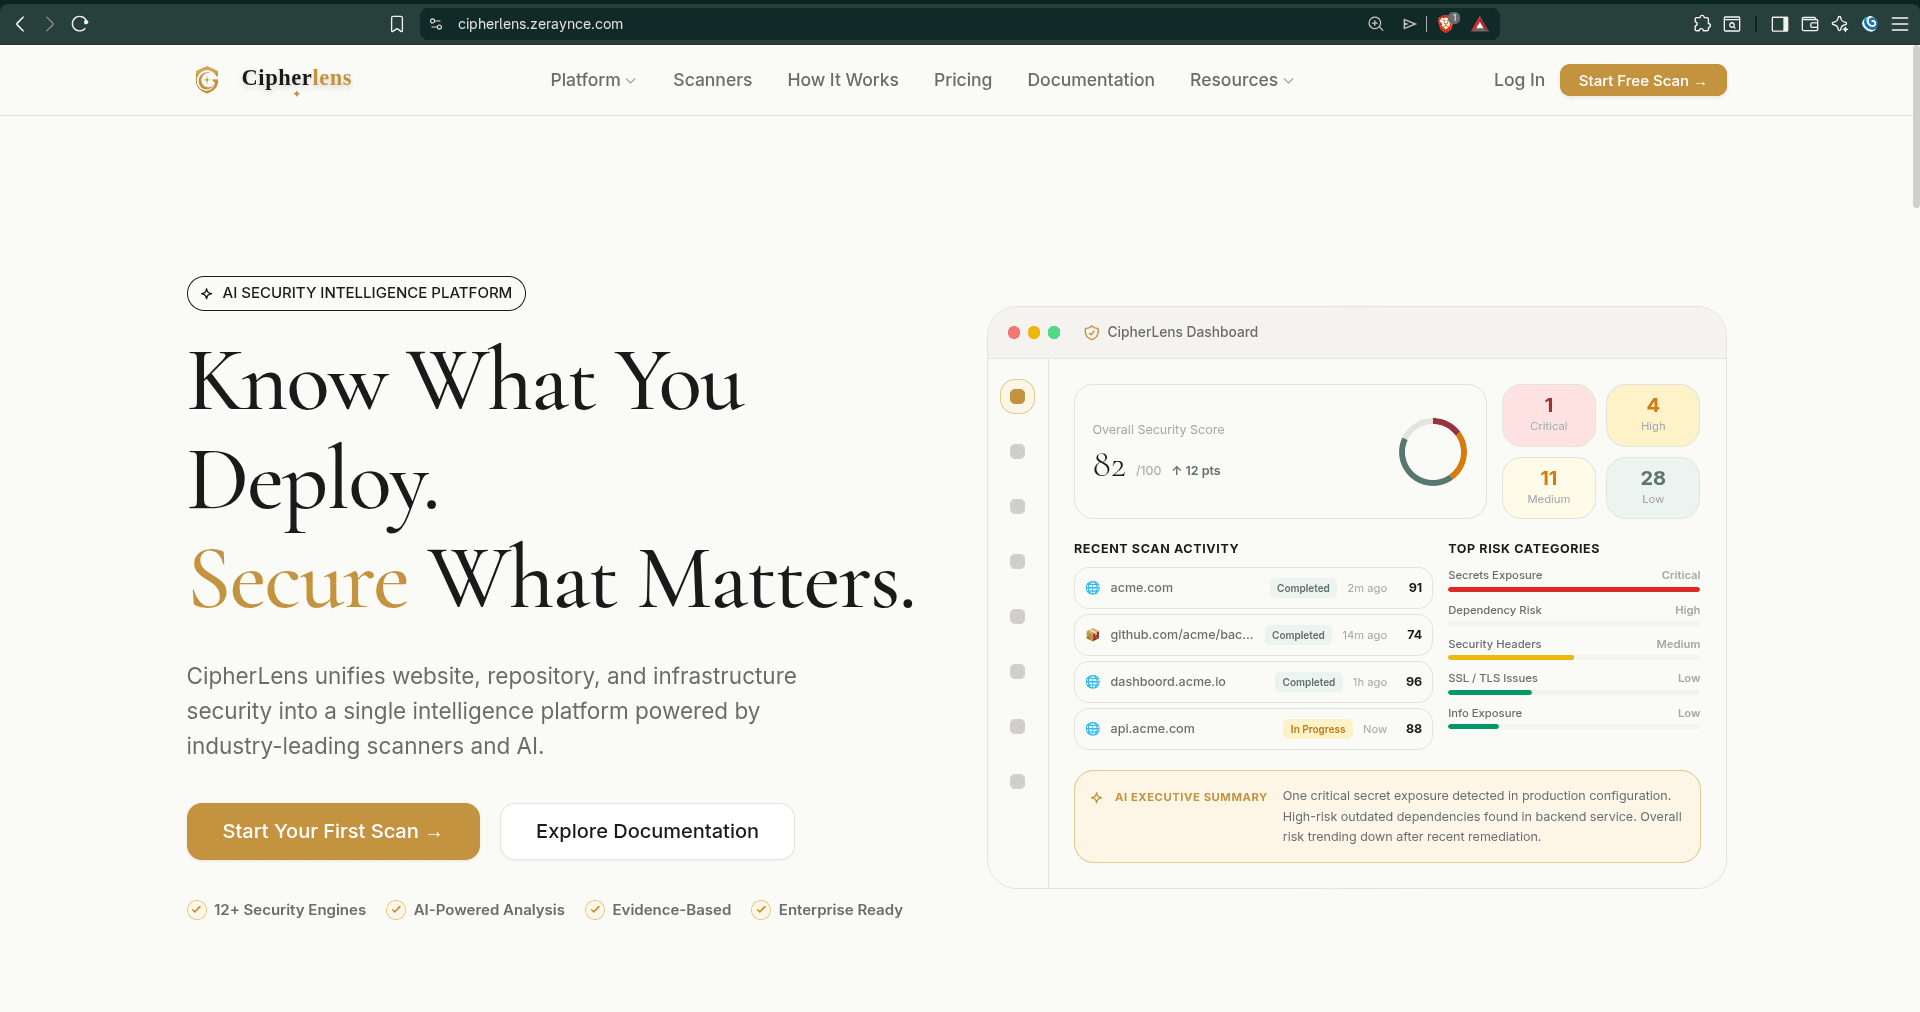The height and width of the screenshot is (1012, 1920).
Task: Select the dashboord.acme.io scan row
Action: pyautogui.click(x=1253, y=682)
